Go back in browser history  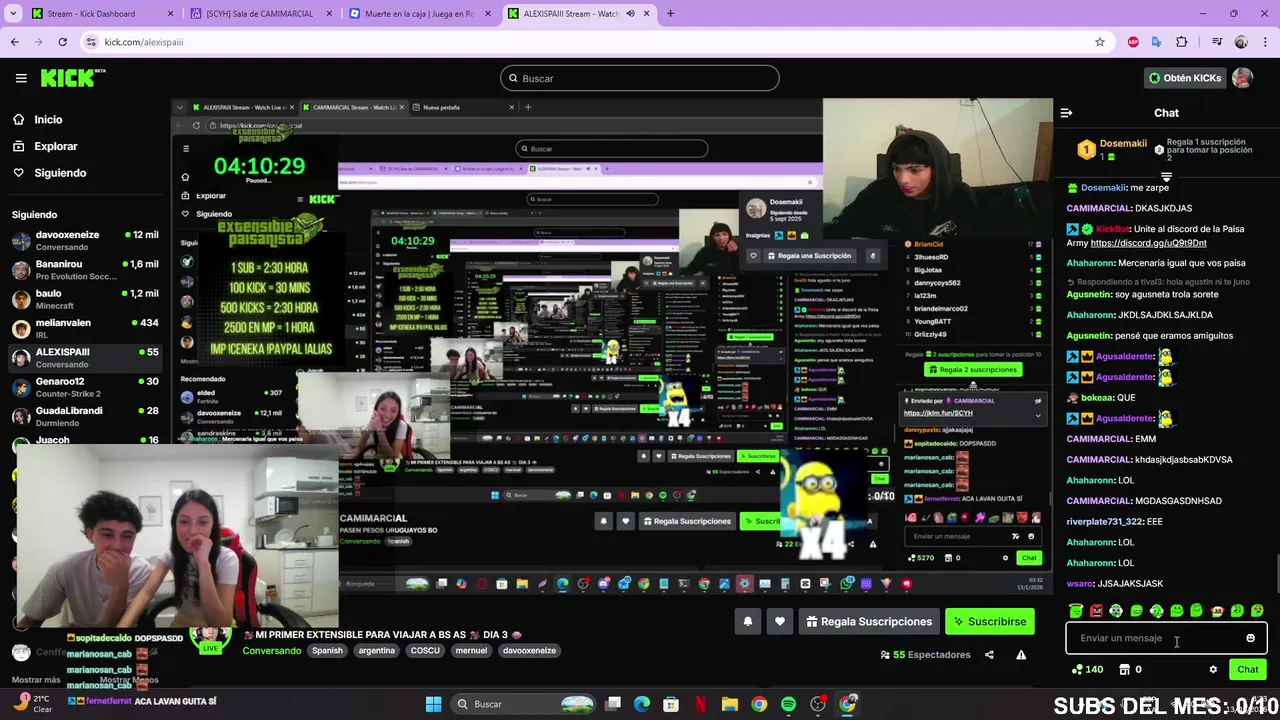point(15,42)
